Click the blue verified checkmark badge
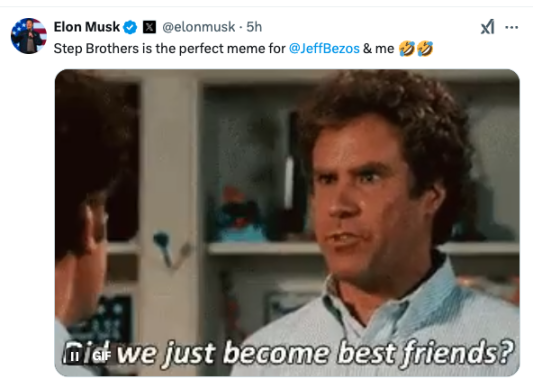This screenshot has height=388, width=533. (x=130, y=27)
